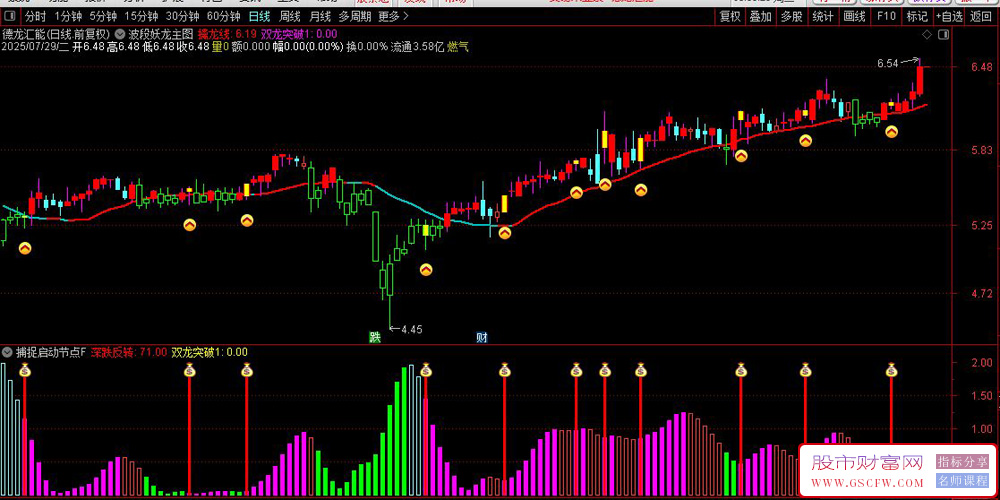Viewport: 1000px width, 500px height.
Task: Open the 多股 multi-stock view
Action: [x=791, y=17]
